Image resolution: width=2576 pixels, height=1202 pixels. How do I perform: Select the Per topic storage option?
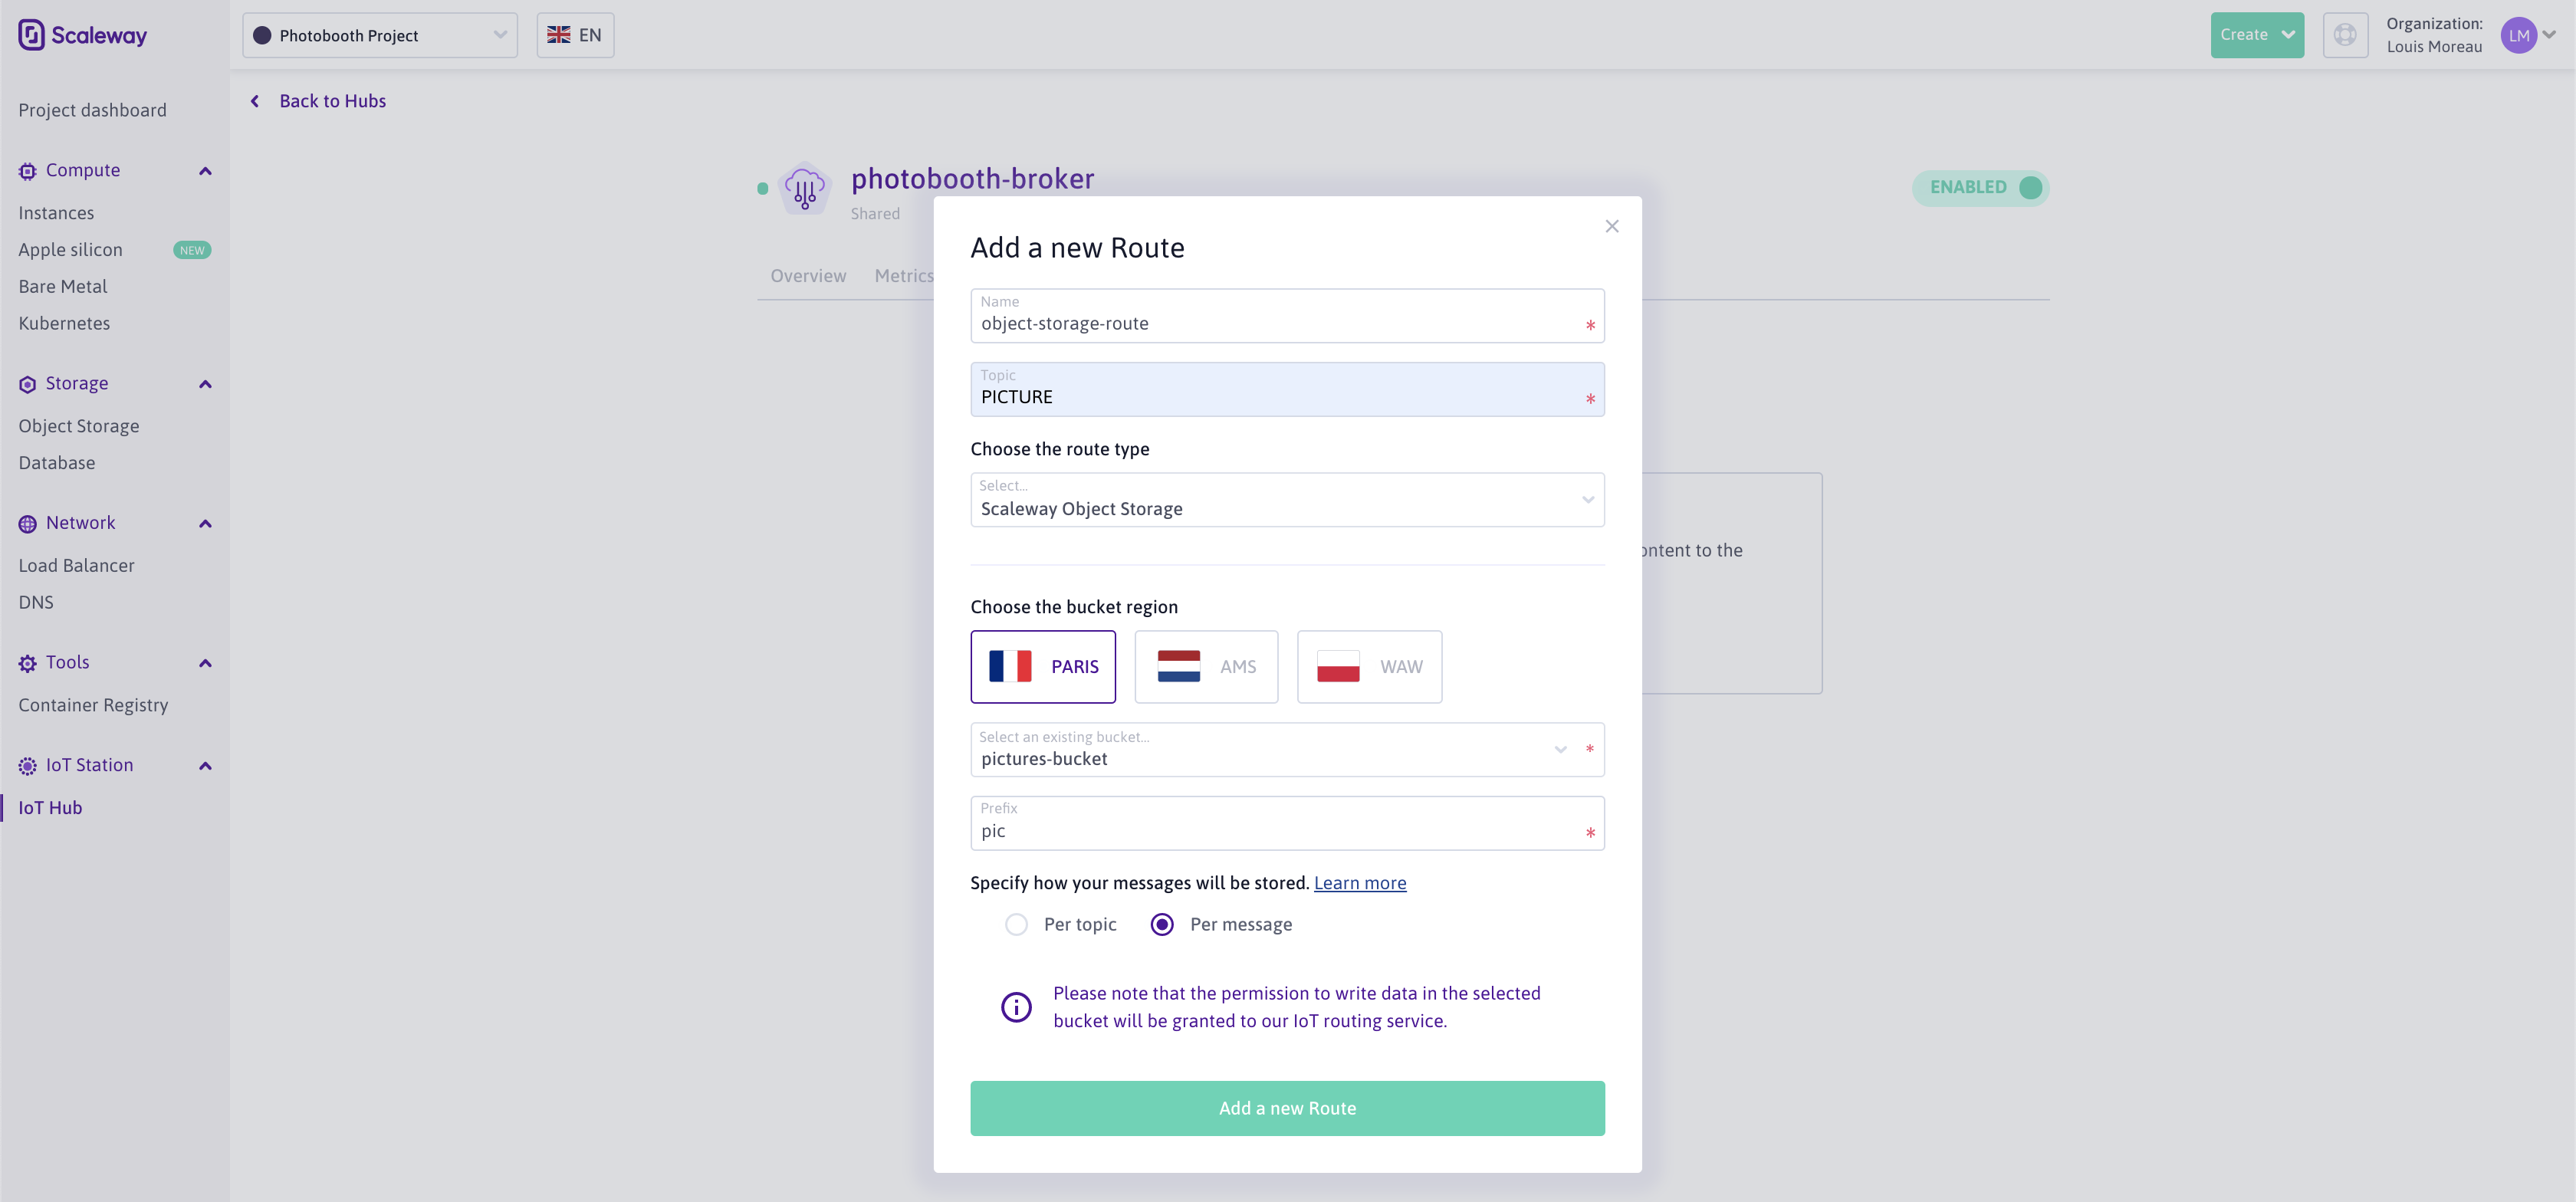pos(1015,923)
